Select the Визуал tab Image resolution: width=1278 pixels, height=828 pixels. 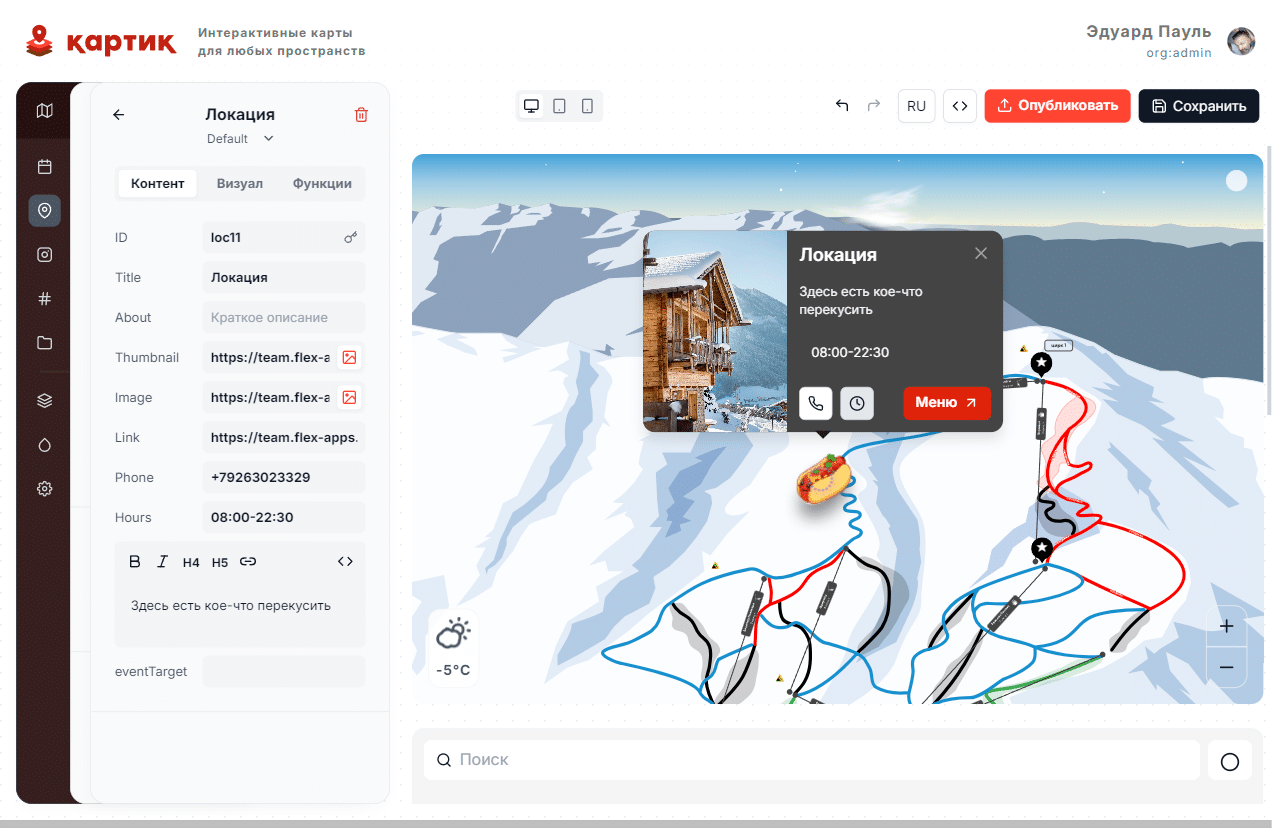click(x=240, y=183)
